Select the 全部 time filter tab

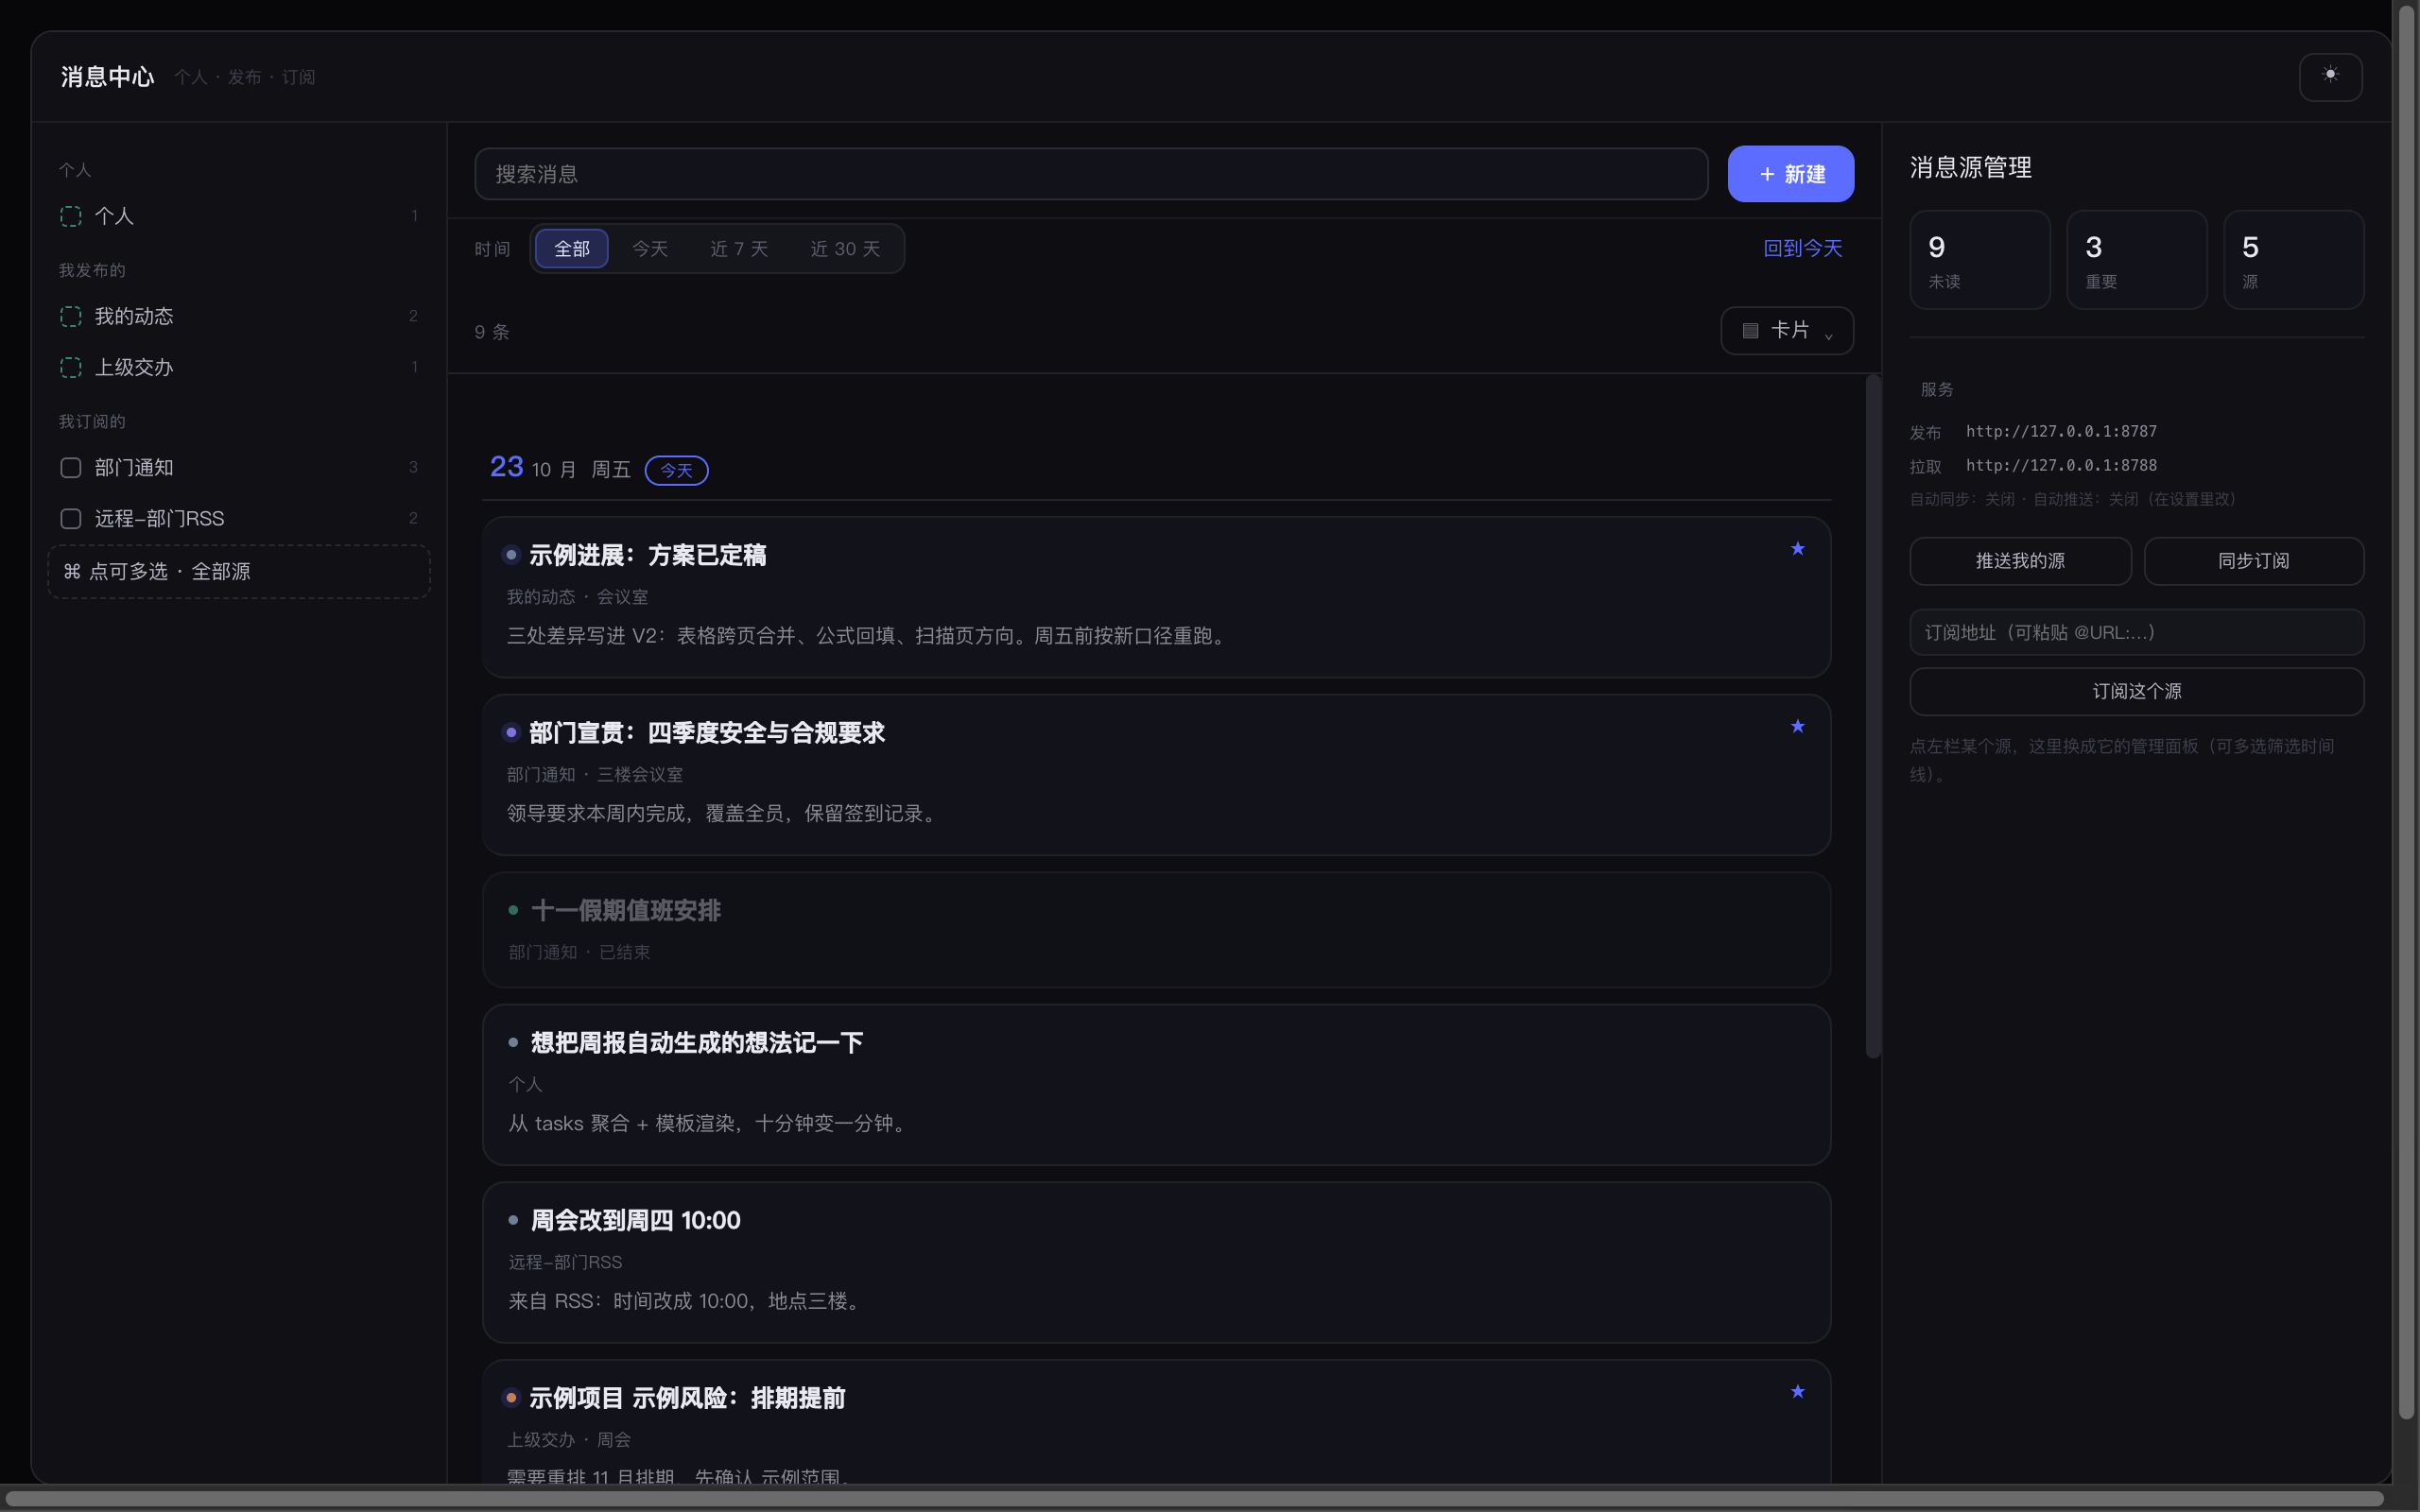(x=572, y=248)
